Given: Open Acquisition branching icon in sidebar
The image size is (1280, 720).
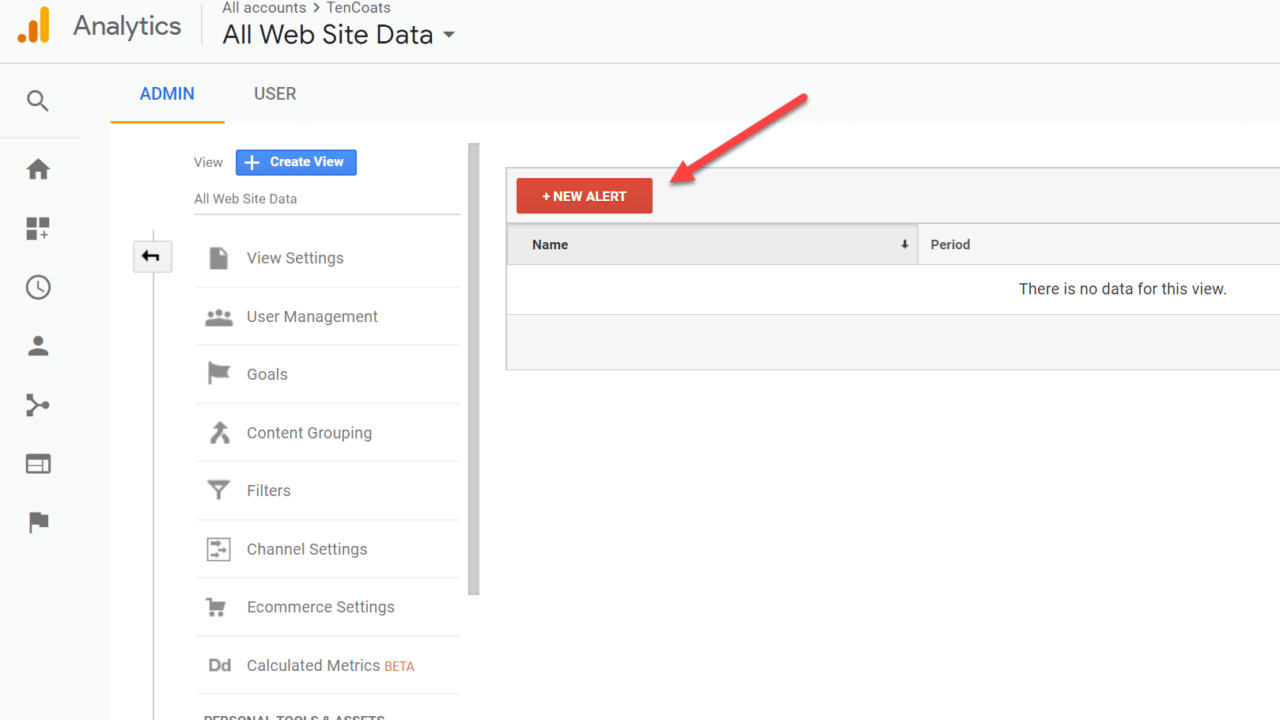Looking at the screenshot, I should click(38, 405).
